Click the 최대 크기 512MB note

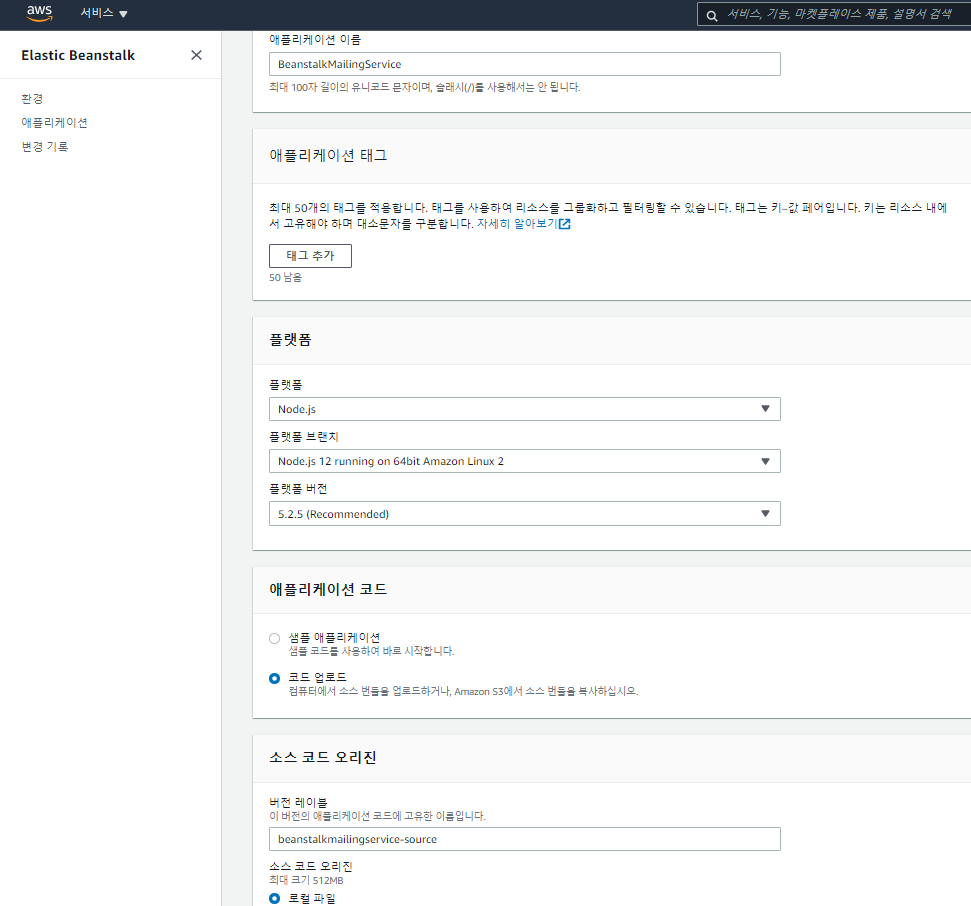306,880
